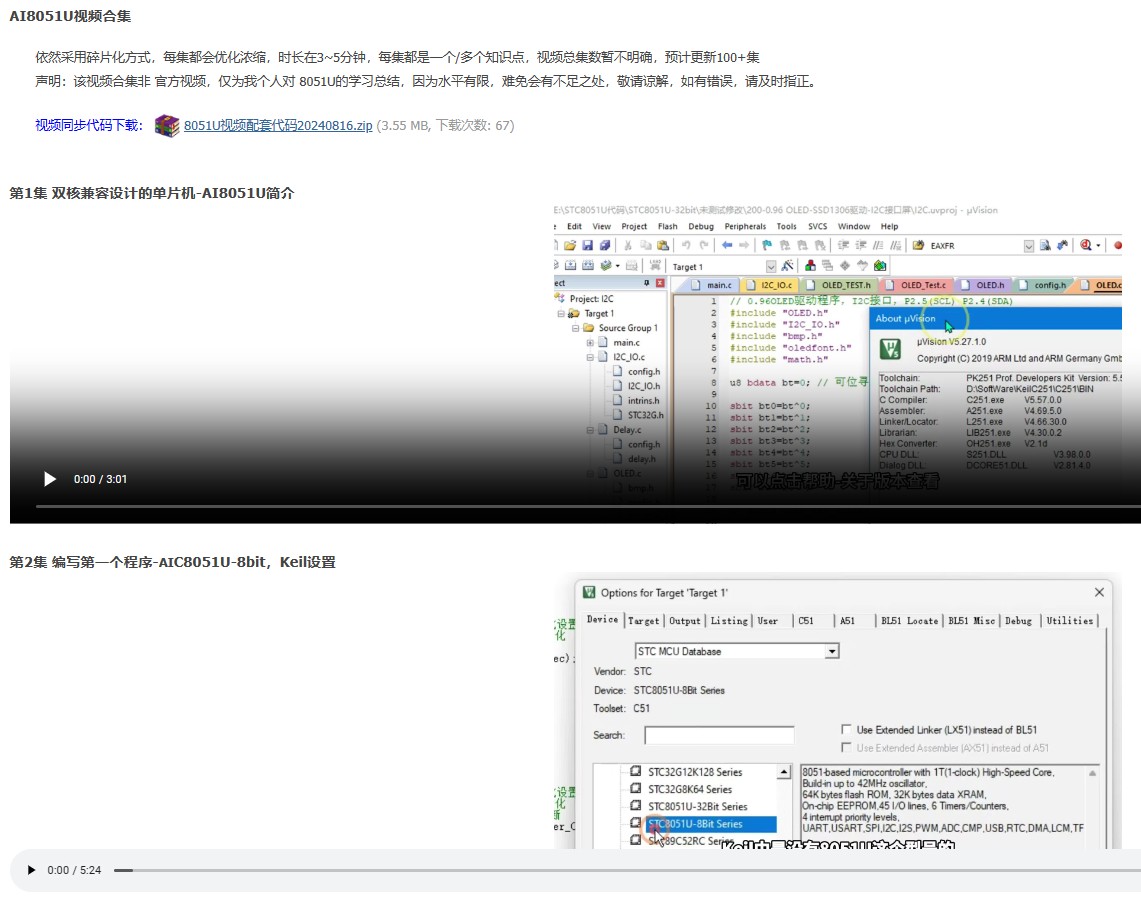Open the STC MCU Database dropdown
The image size is (1141, 899).
[831, 652]
